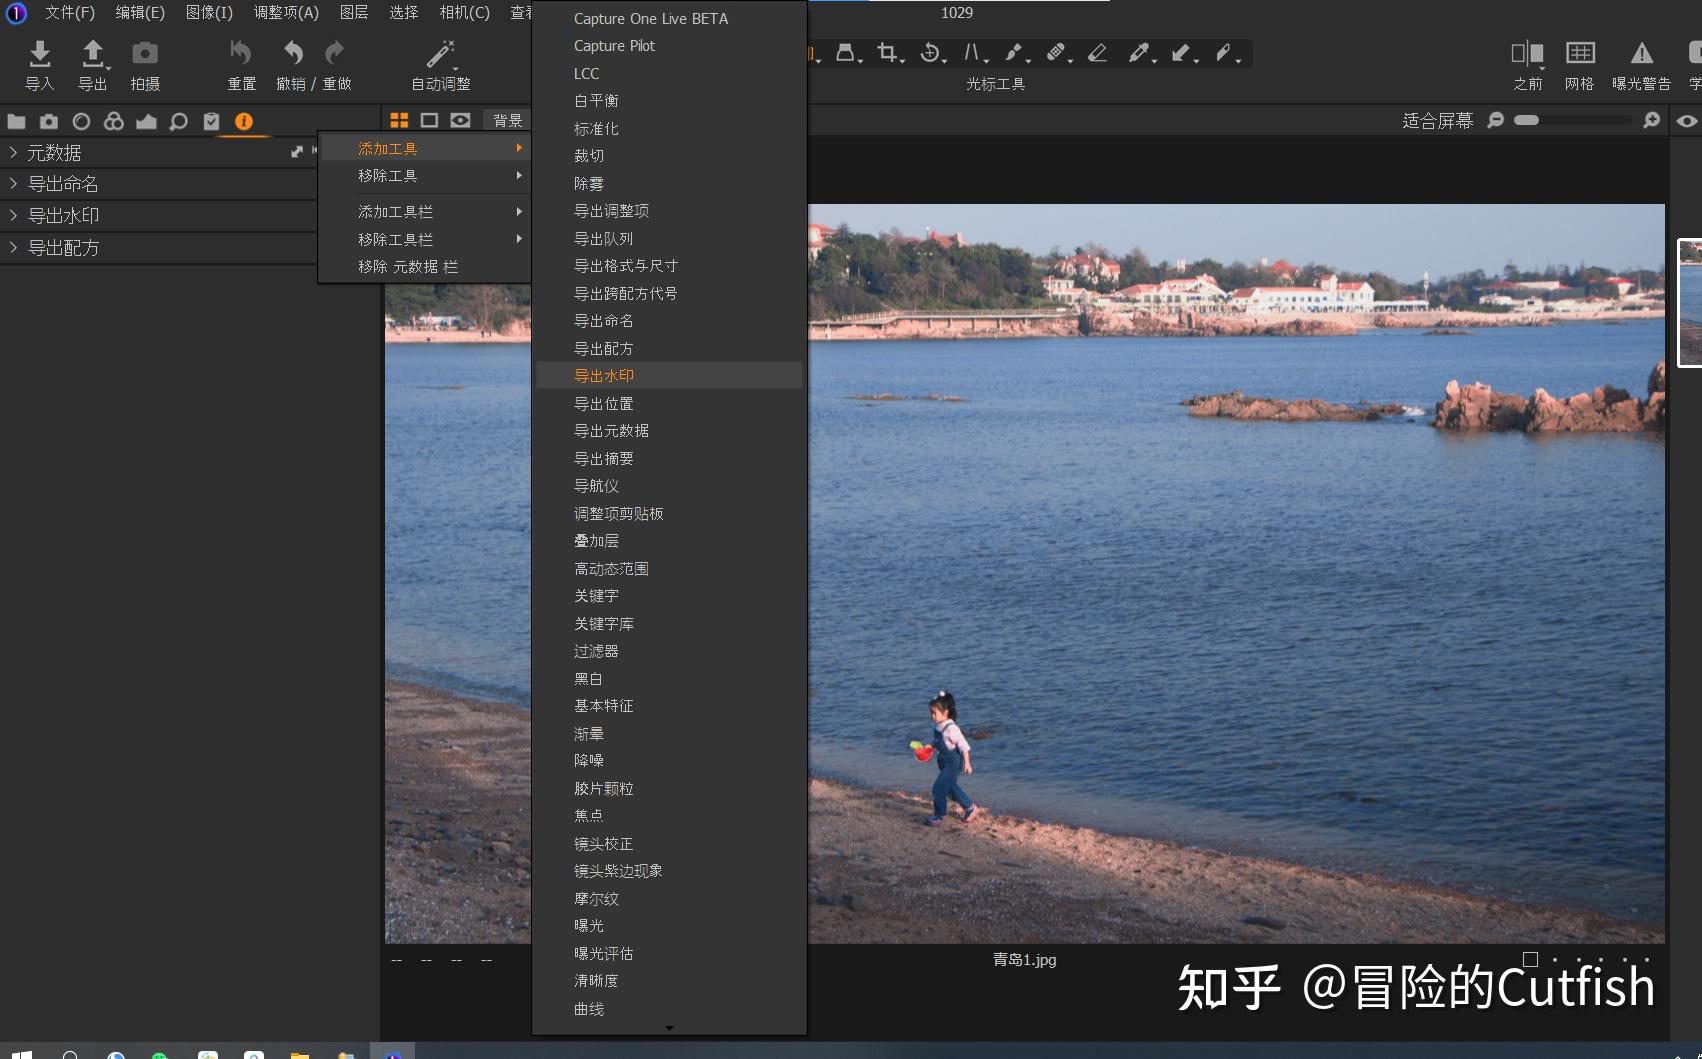Click the tool list bottom scroll arrow
Viewport: 1702px width, 1059px height.
click(x=669, y=1027)
